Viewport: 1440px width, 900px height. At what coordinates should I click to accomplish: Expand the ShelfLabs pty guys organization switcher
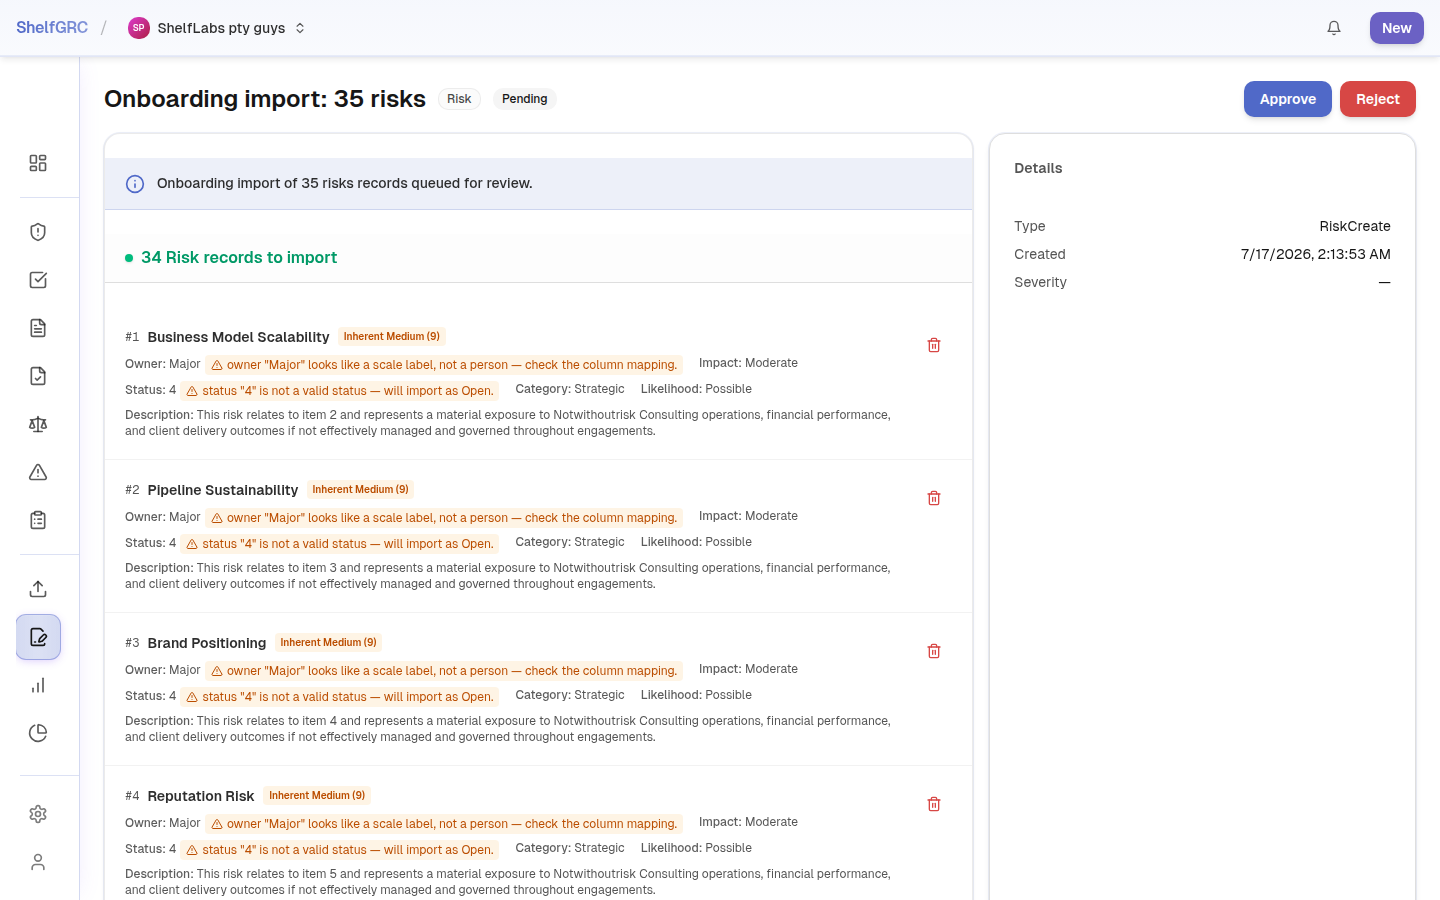pos(217,28)
